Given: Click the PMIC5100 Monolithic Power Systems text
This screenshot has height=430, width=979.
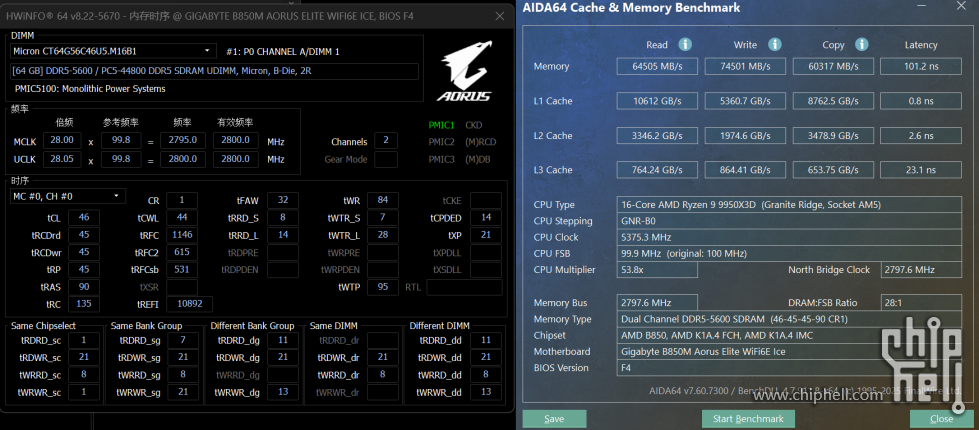Looking at the screenshot, I should point(90,89).
